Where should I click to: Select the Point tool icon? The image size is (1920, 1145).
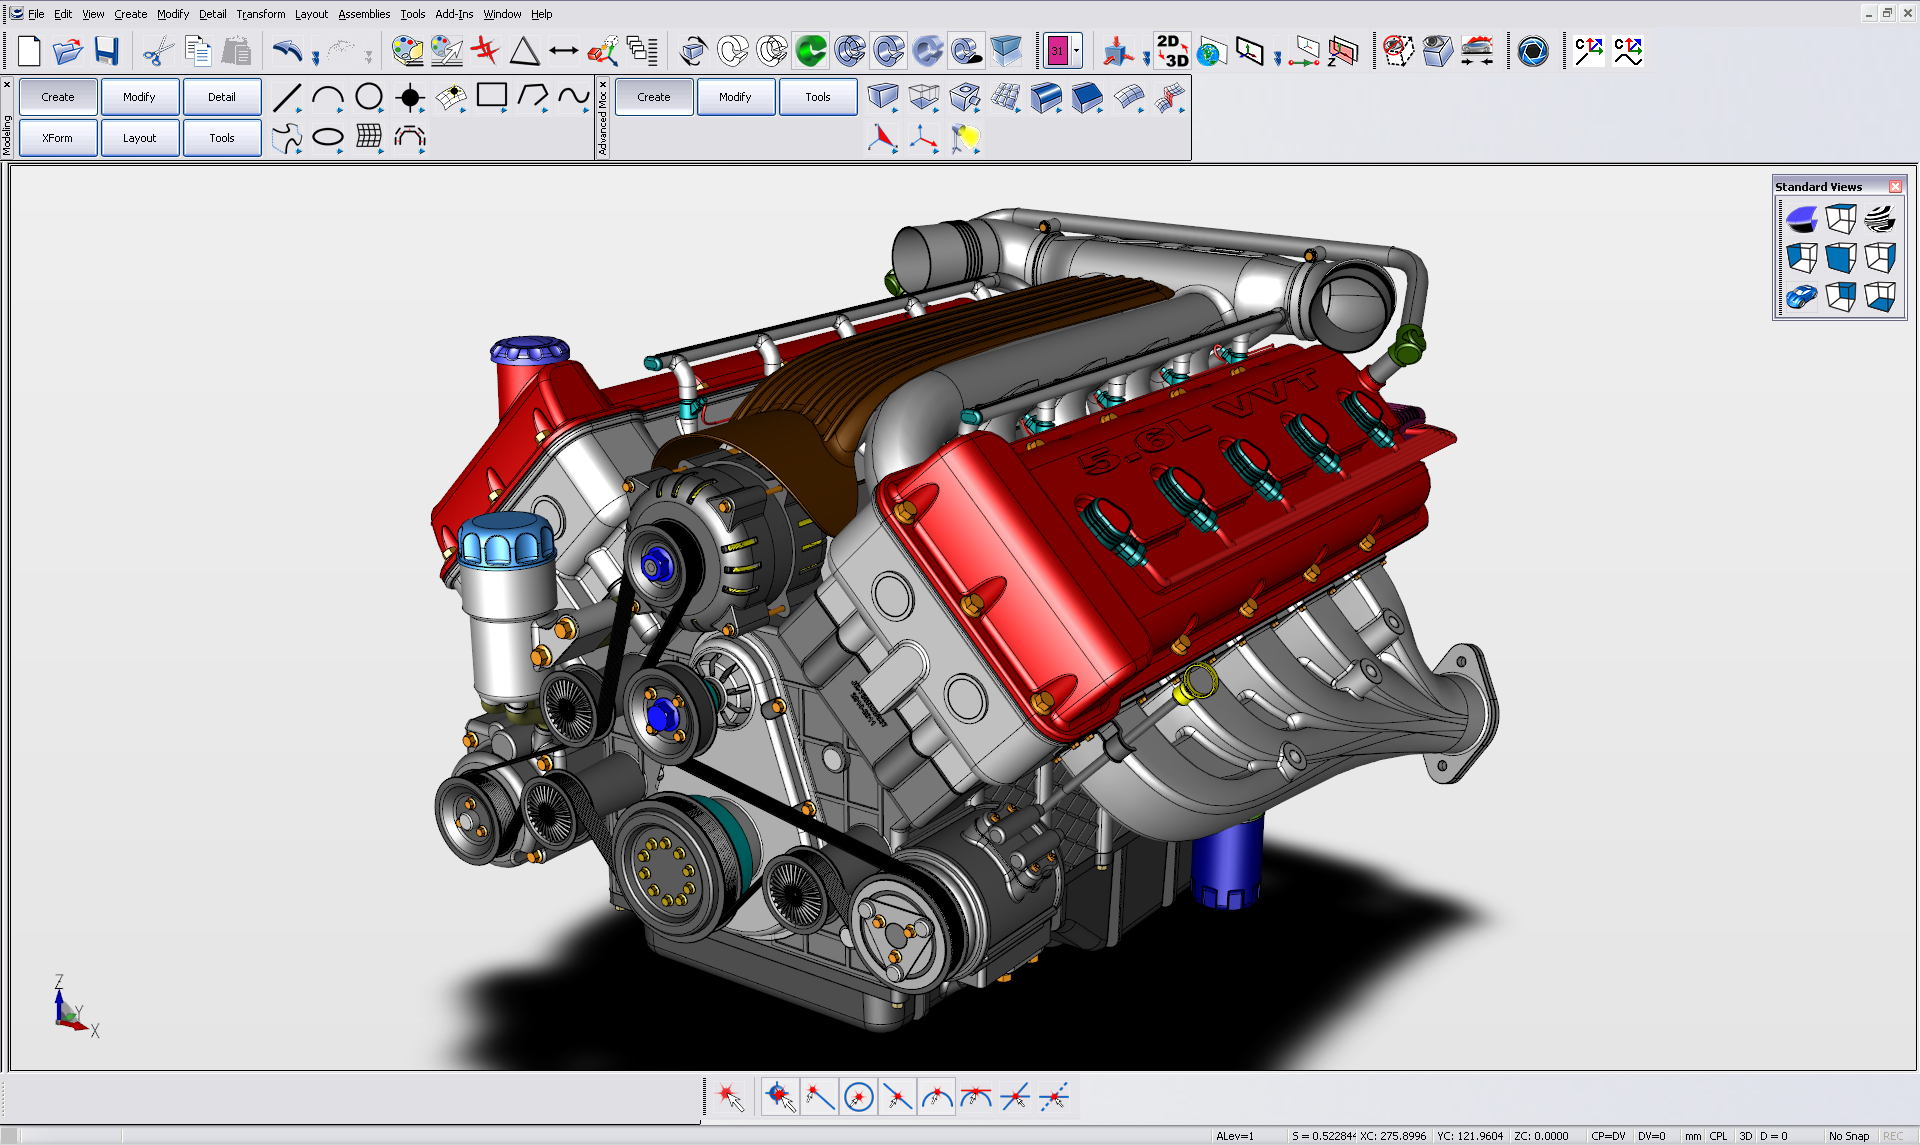click(x=410, y=97)
